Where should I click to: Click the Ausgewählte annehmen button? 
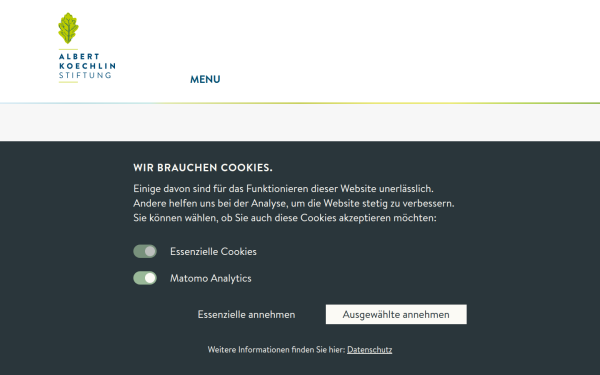[396, 315]
